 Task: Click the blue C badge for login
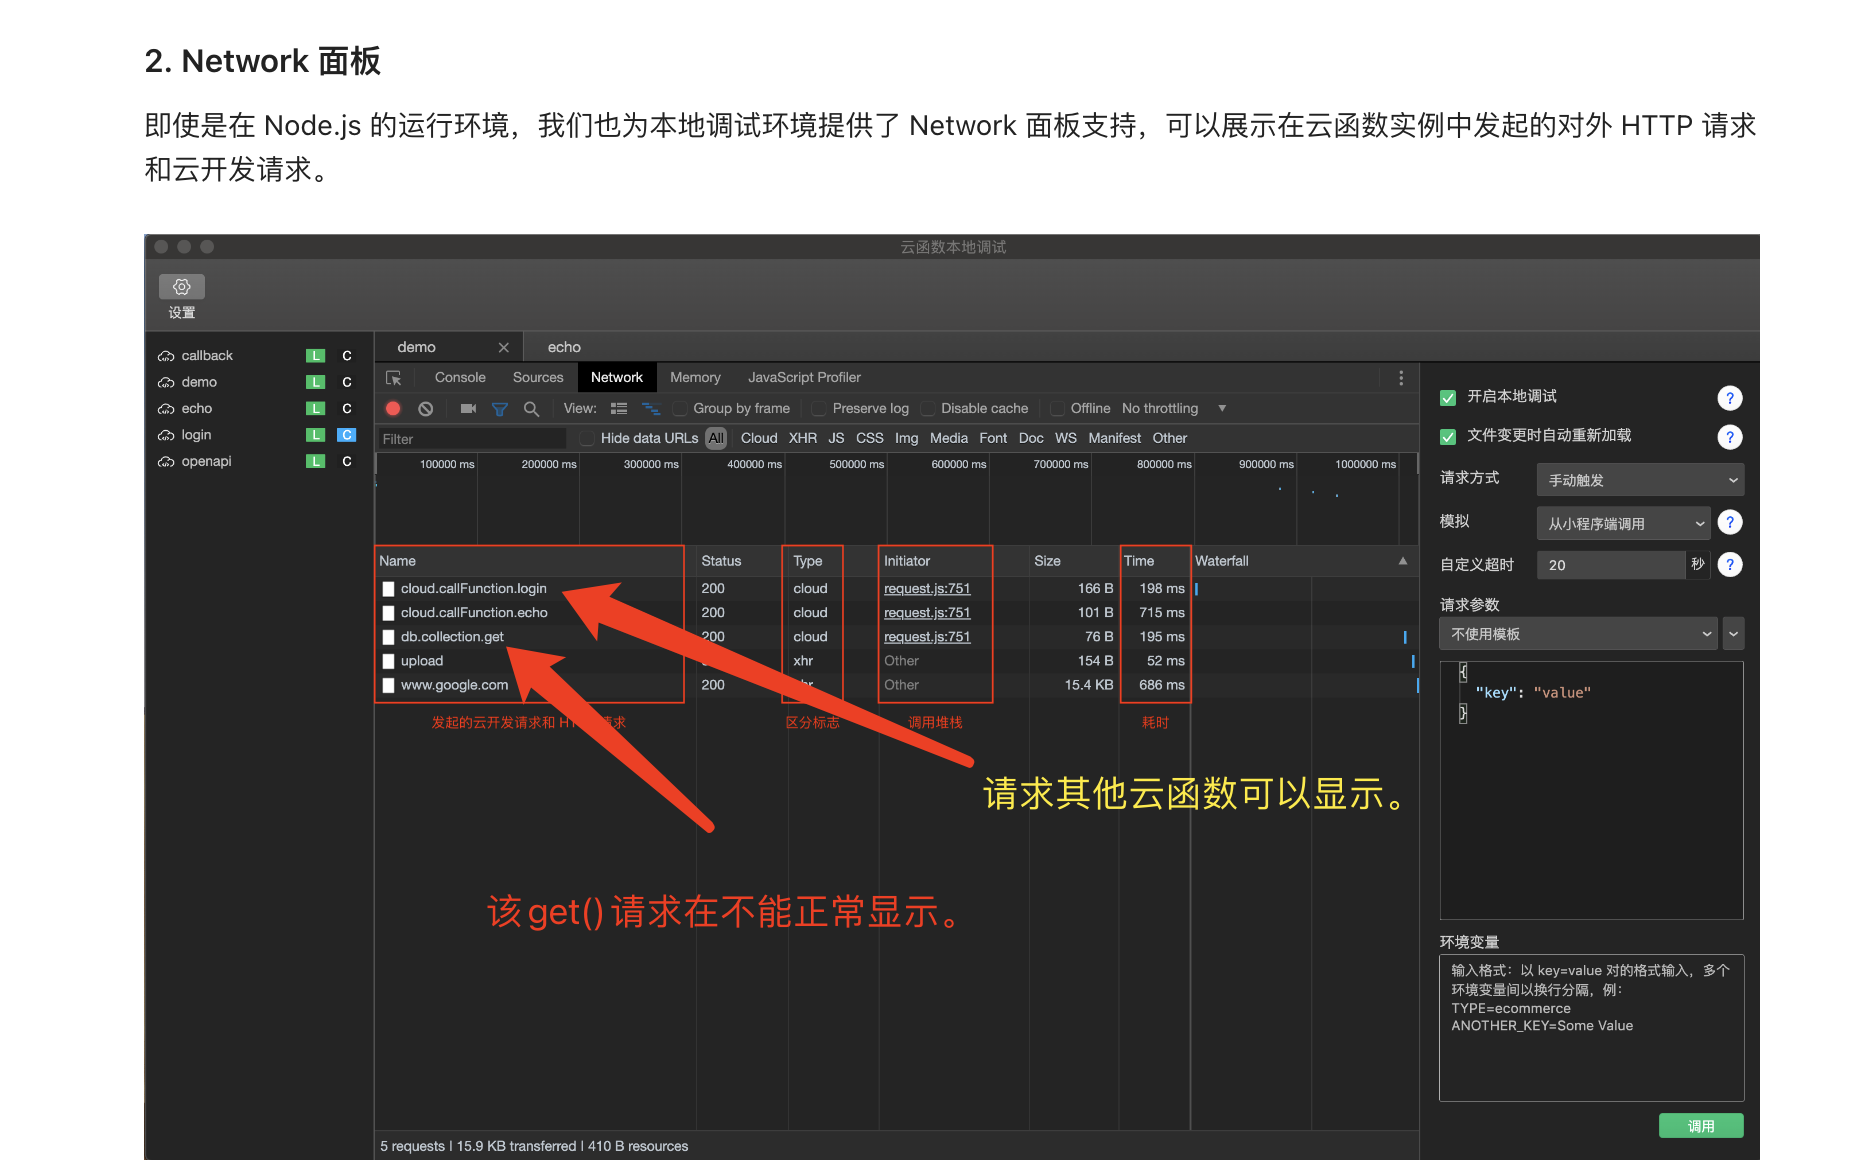click(x=347, y=435)
